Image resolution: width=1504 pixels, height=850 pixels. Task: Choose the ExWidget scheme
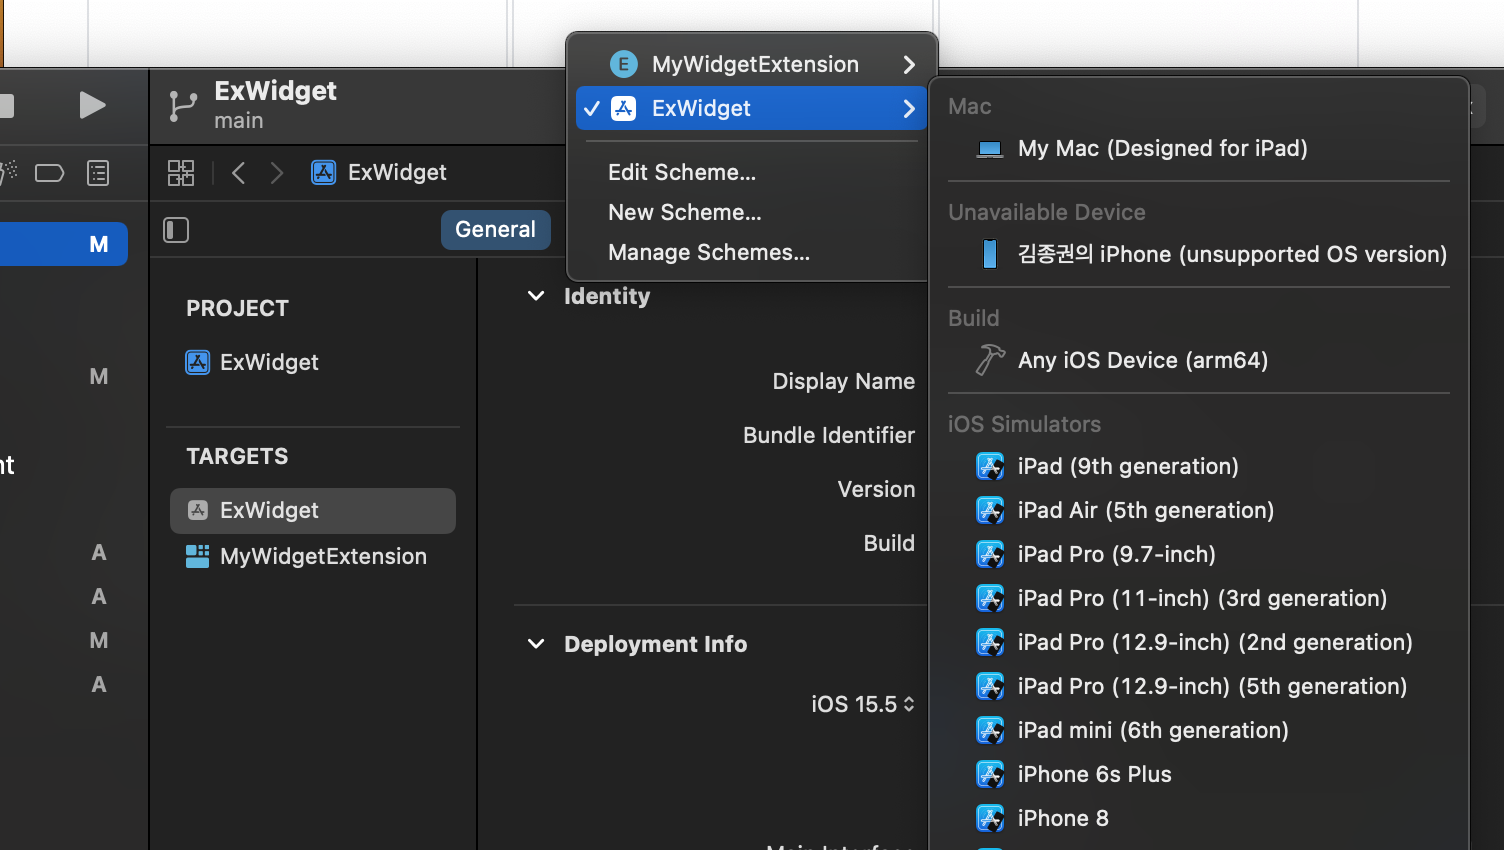752,108
